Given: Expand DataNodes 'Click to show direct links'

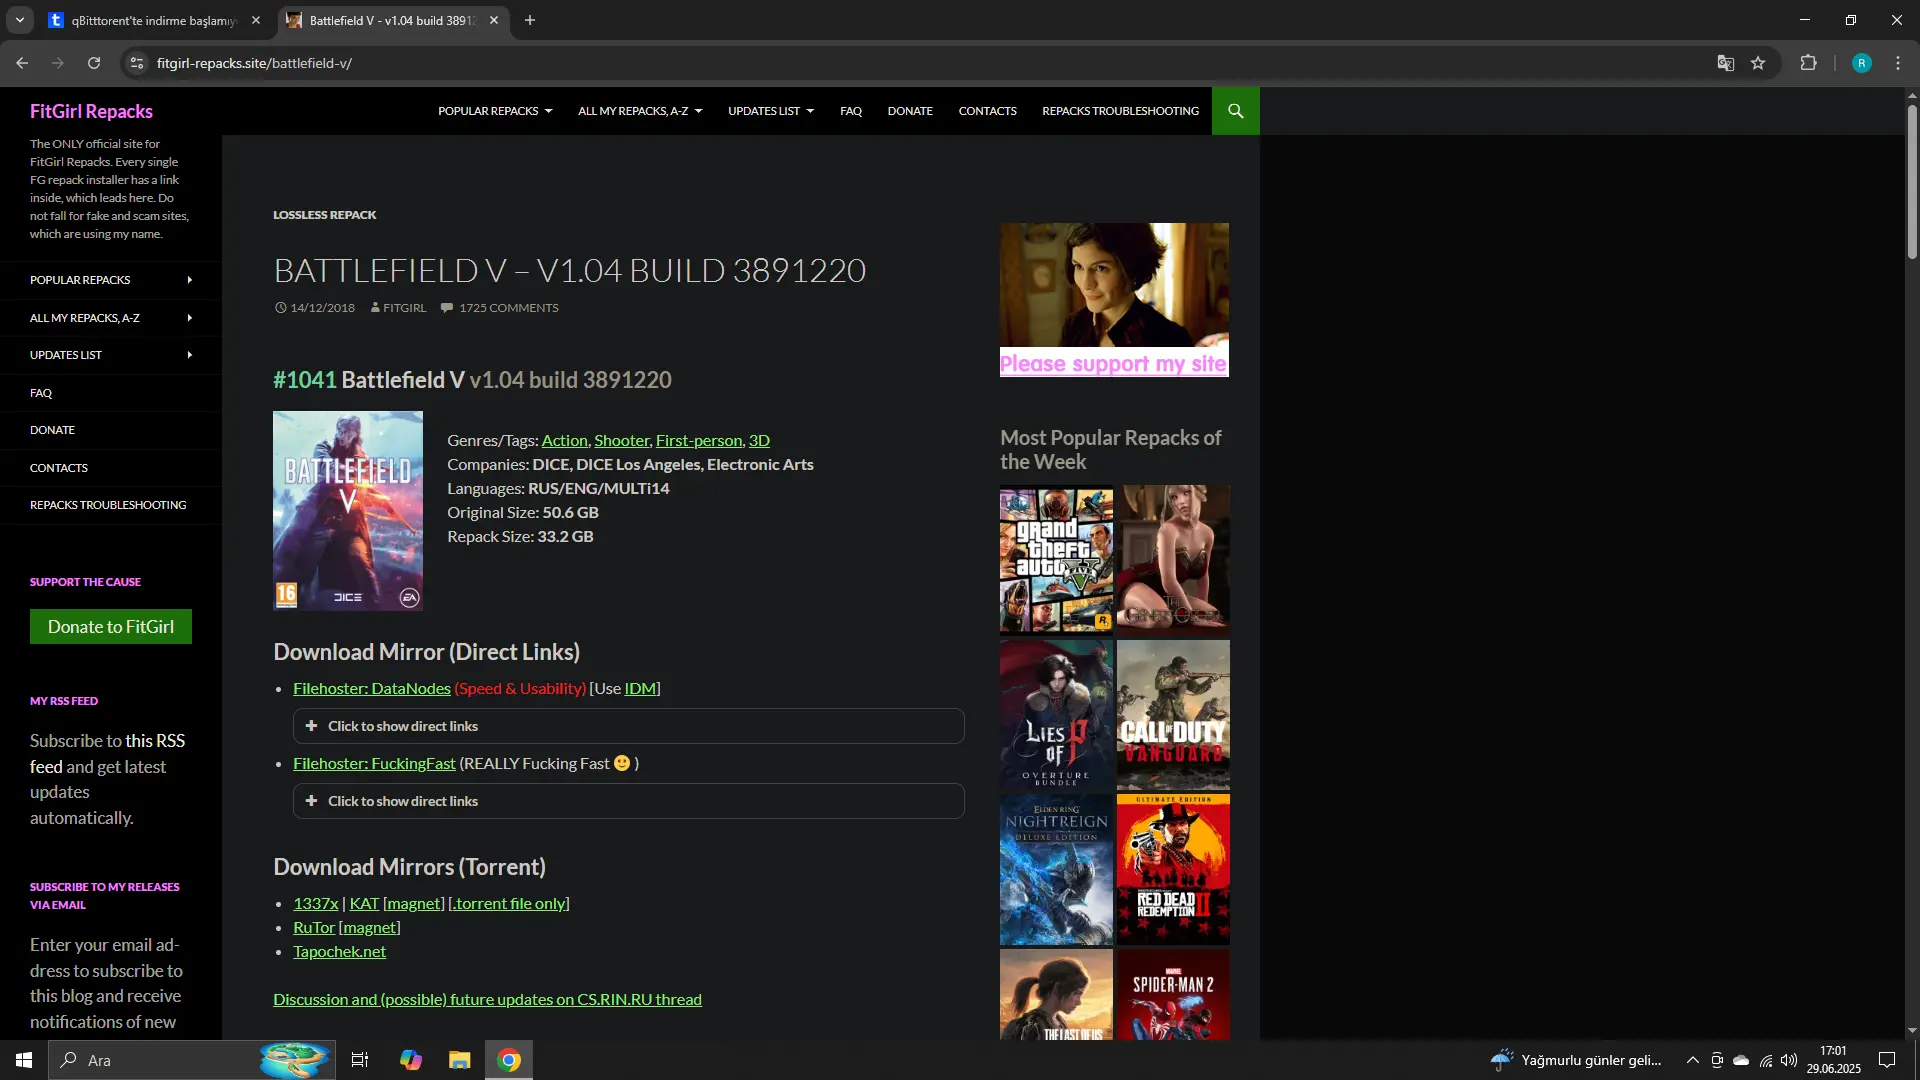Looking at the screenshot, I should pyautogui.click(x=628, y=726).
